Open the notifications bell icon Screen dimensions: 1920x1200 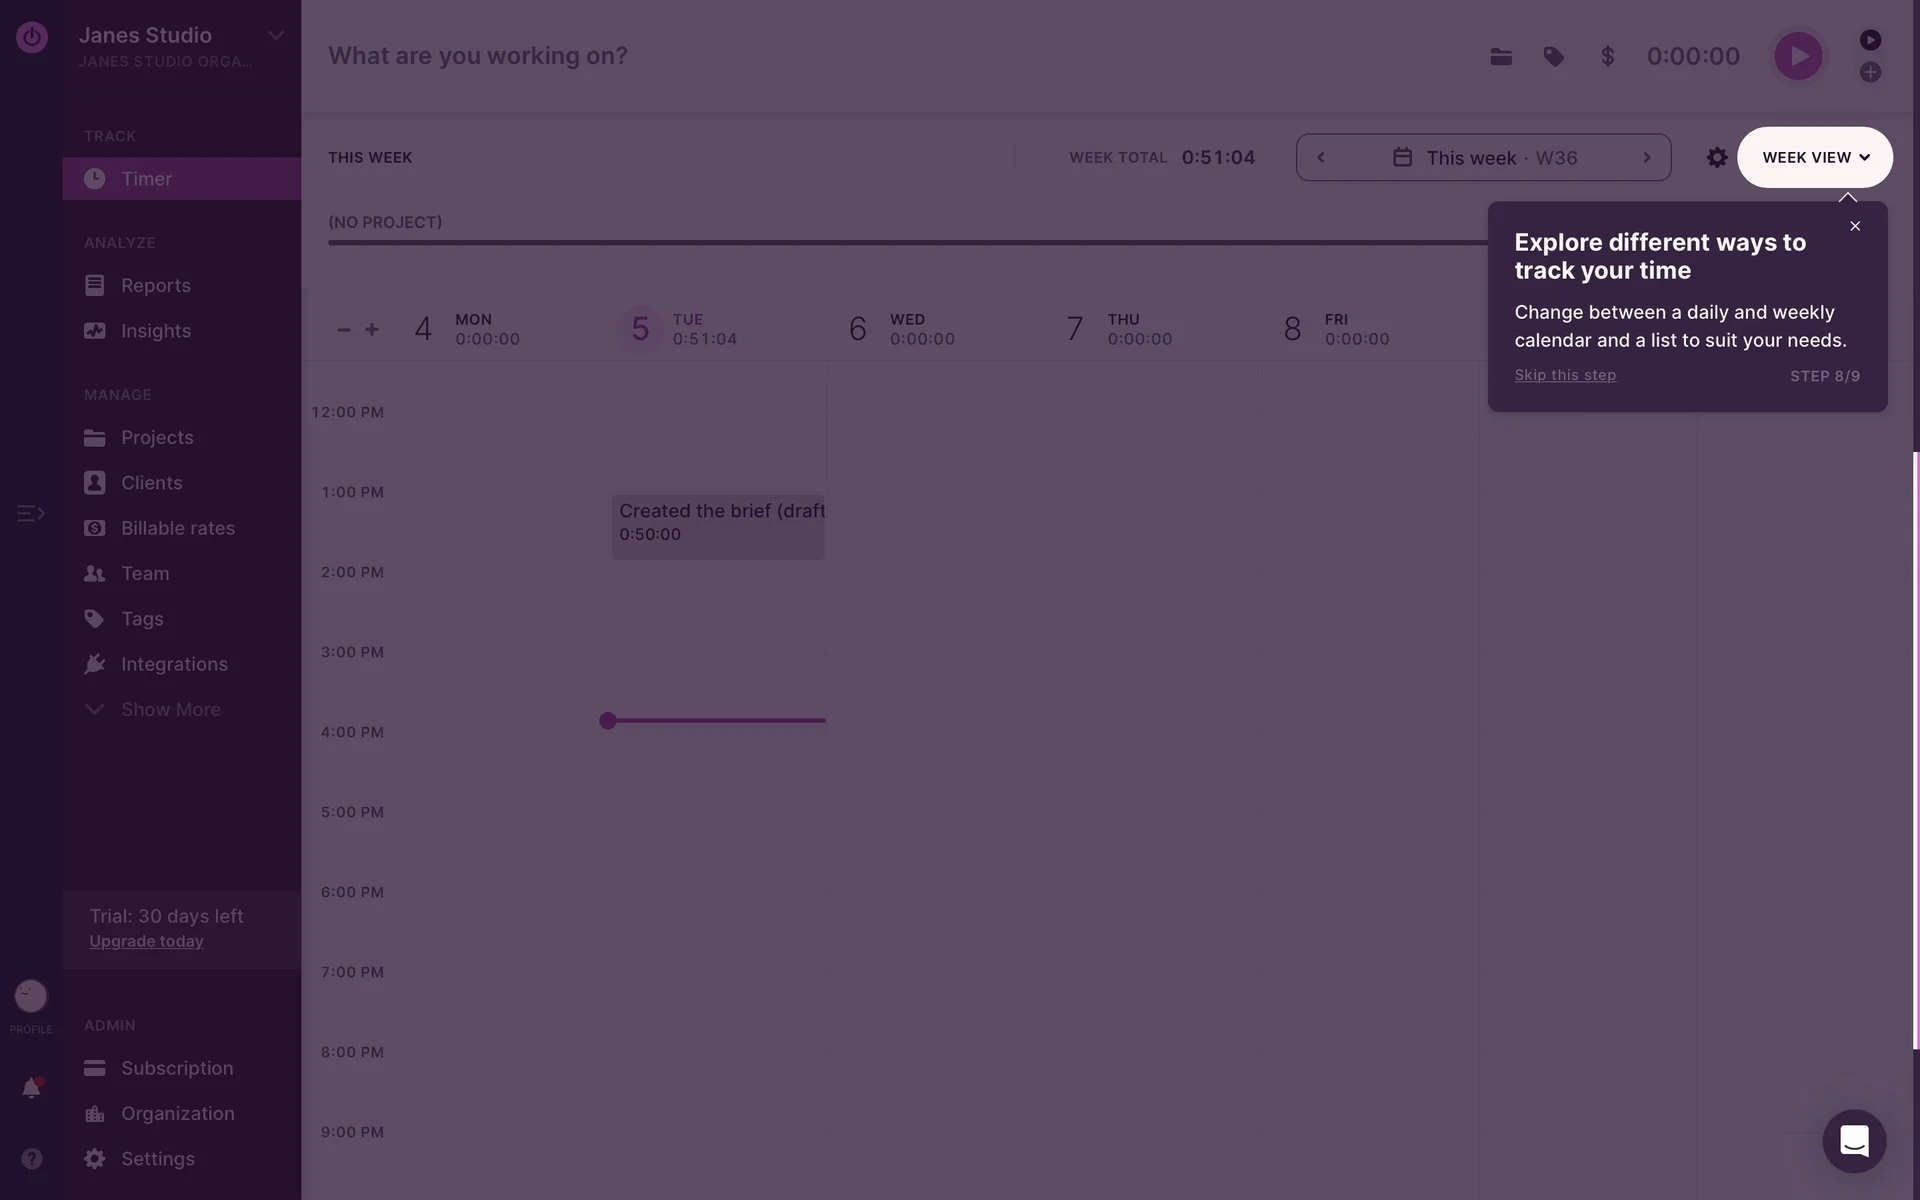tap(31, 1089)
